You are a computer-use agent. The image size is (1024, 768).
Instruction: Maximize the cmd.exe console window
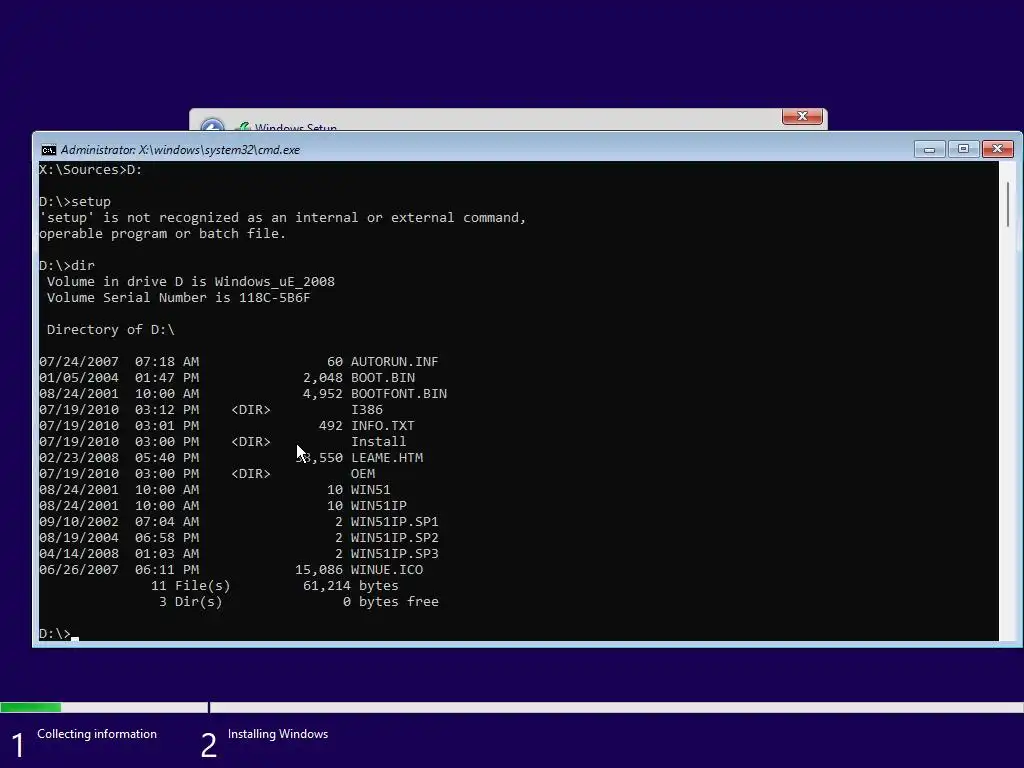click(x=963, y=150)
